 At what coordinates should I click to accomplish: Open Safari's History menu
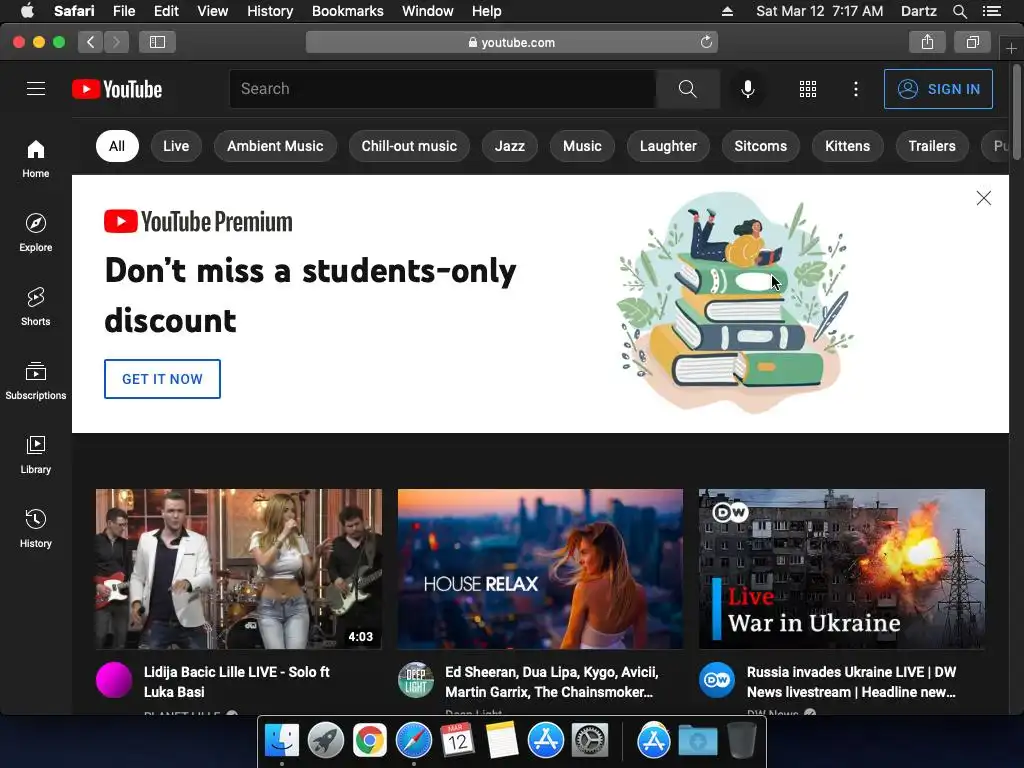tap(270, 11)
